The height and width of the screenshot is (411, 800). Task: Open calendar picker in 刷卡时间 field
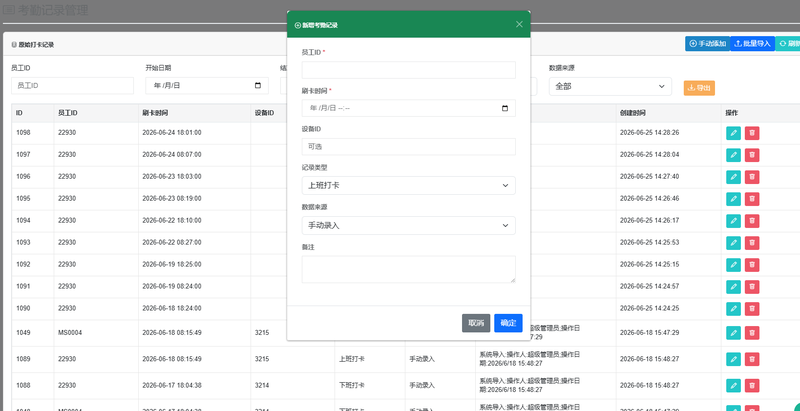[505, 108]
